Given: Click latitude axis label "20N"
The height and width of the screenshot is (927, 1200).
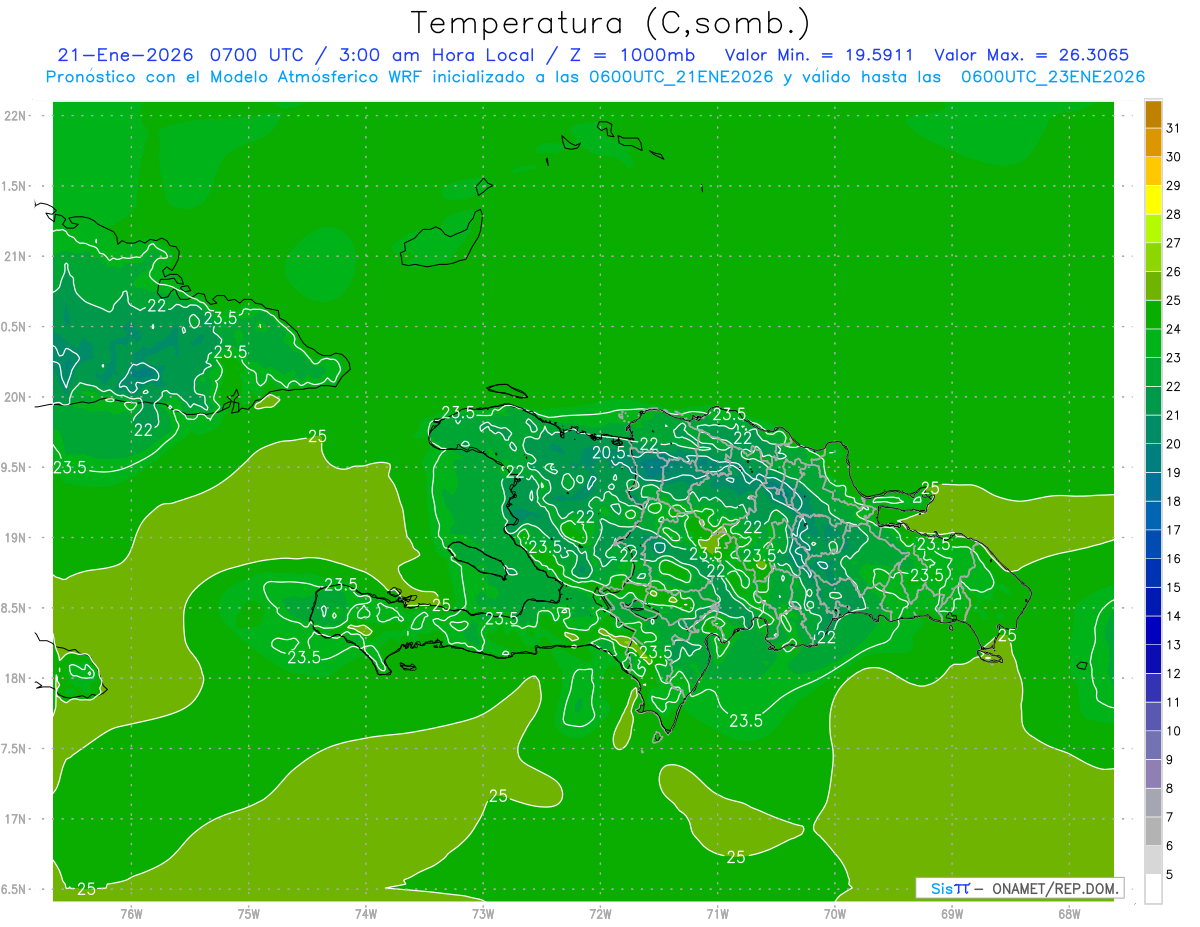Looking at the screenshot, I should point(16,397).
